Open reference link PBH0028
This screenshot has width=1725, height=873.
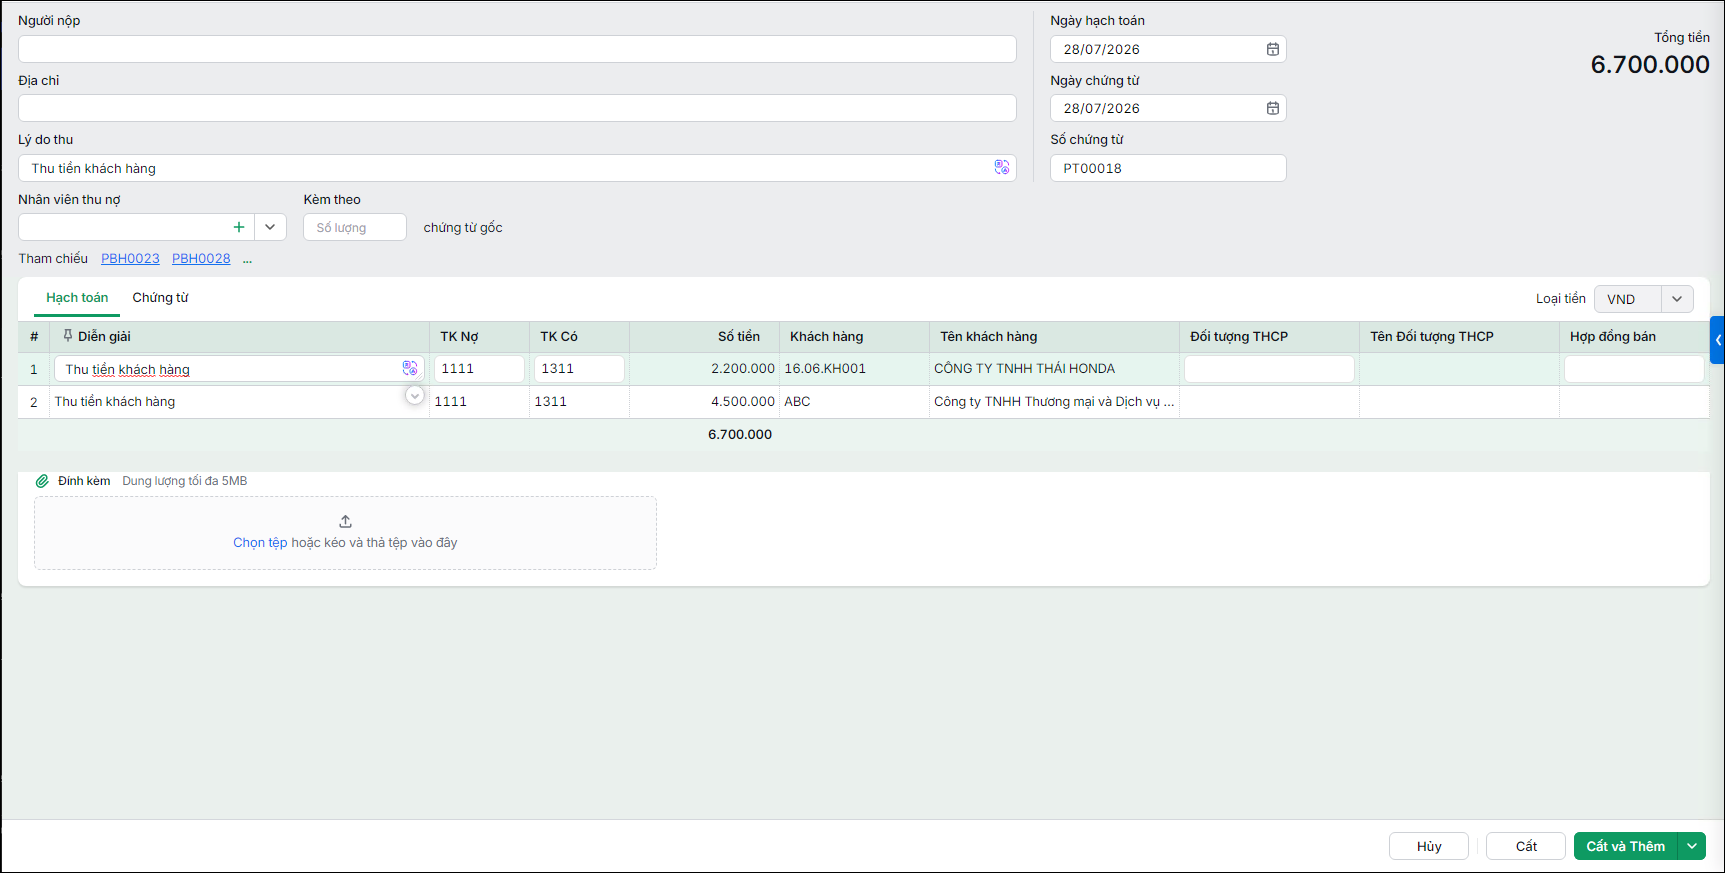coord(201,259)
